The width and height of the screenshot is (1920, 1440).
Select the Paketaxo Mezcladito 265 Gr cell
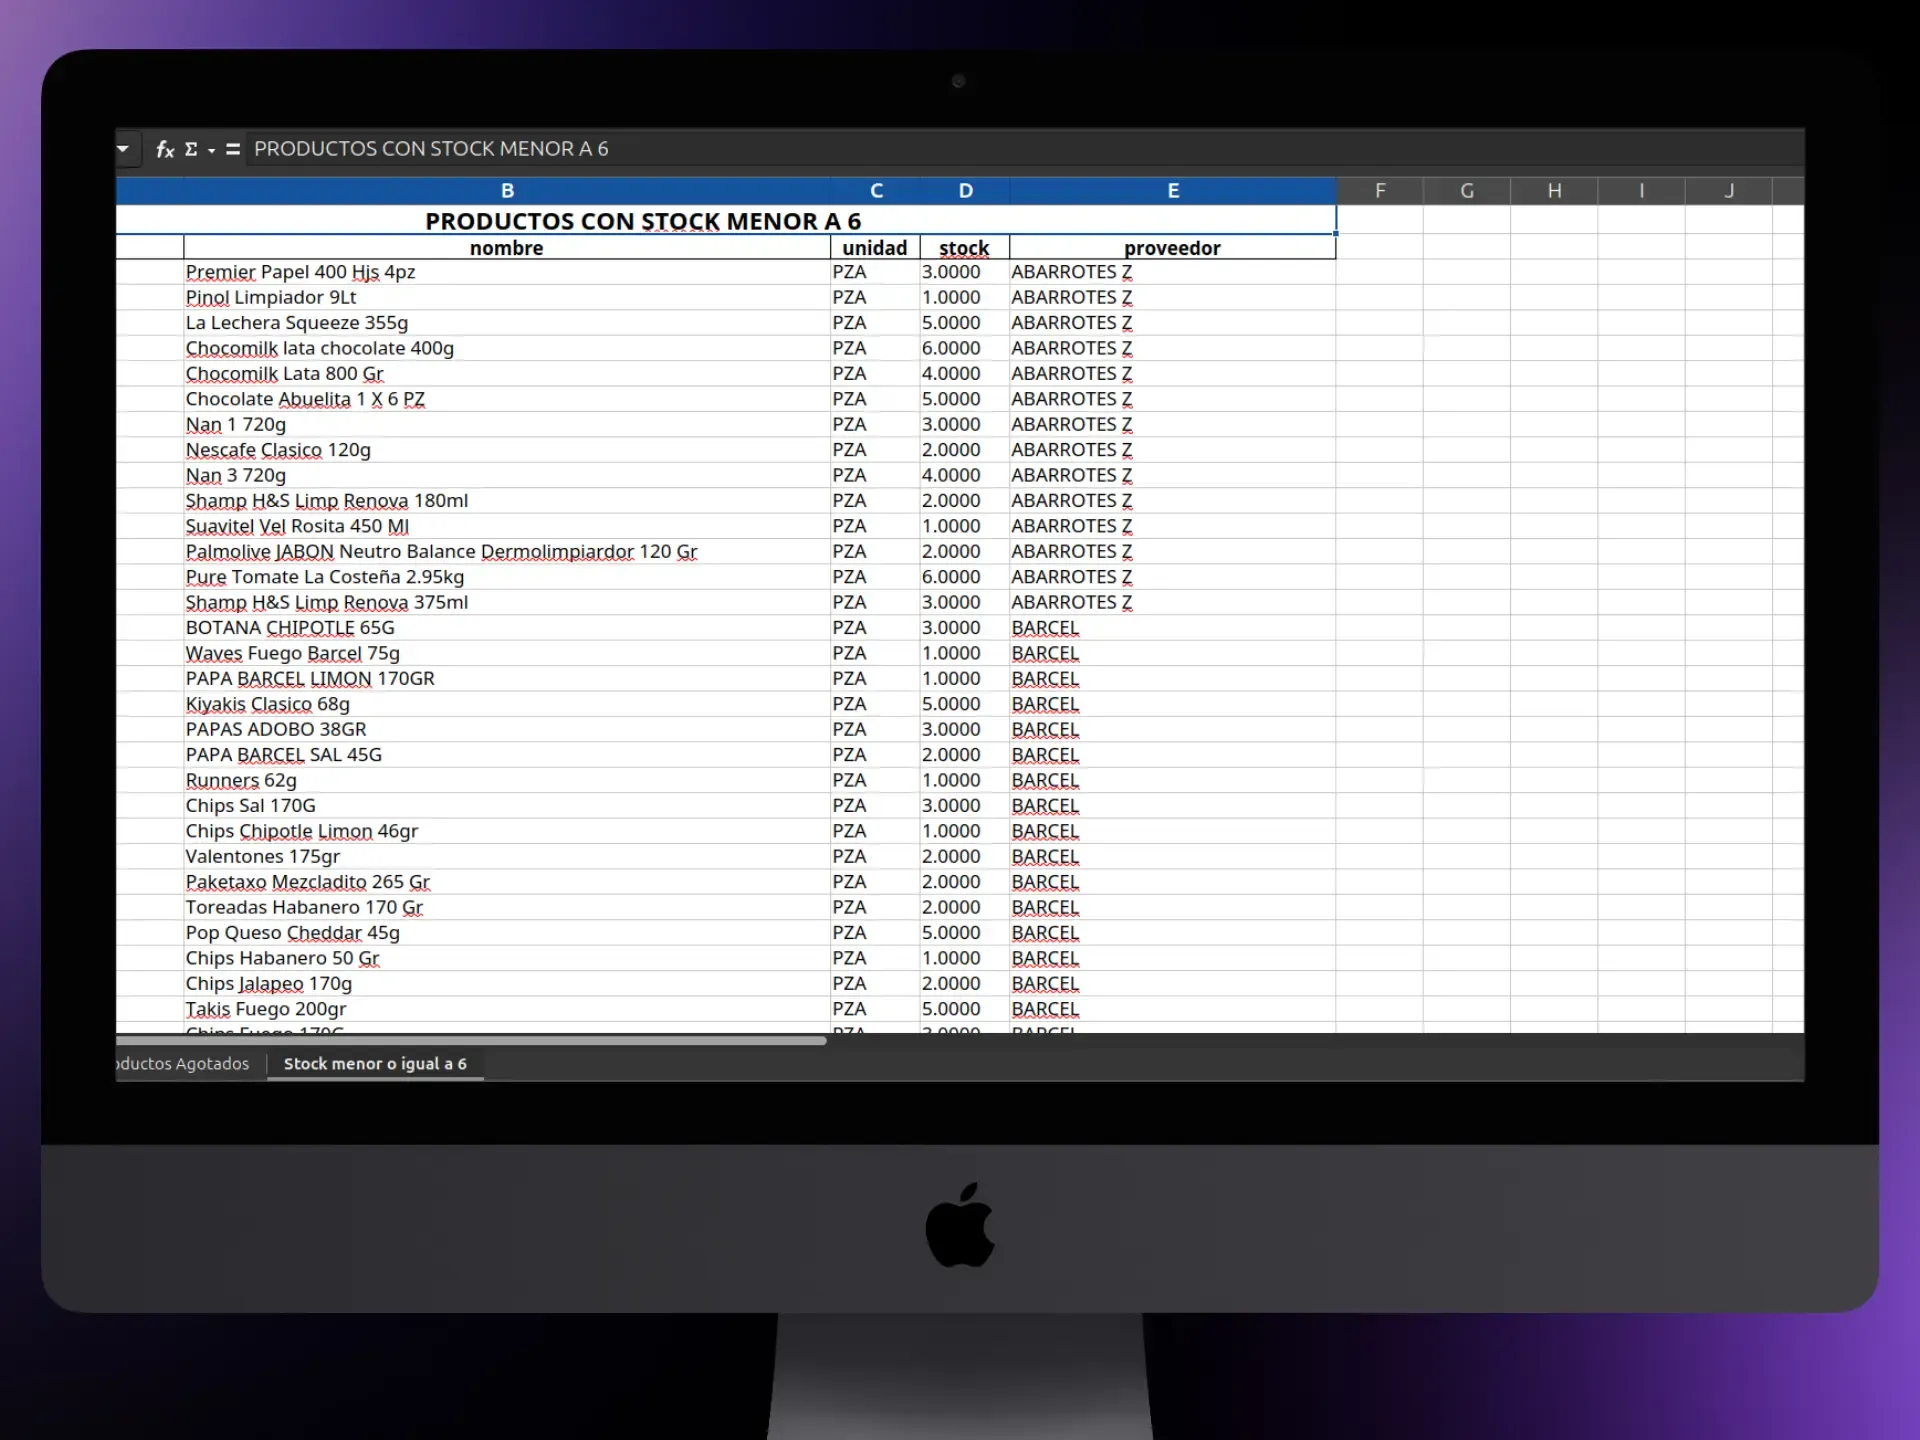pos(507,882)
